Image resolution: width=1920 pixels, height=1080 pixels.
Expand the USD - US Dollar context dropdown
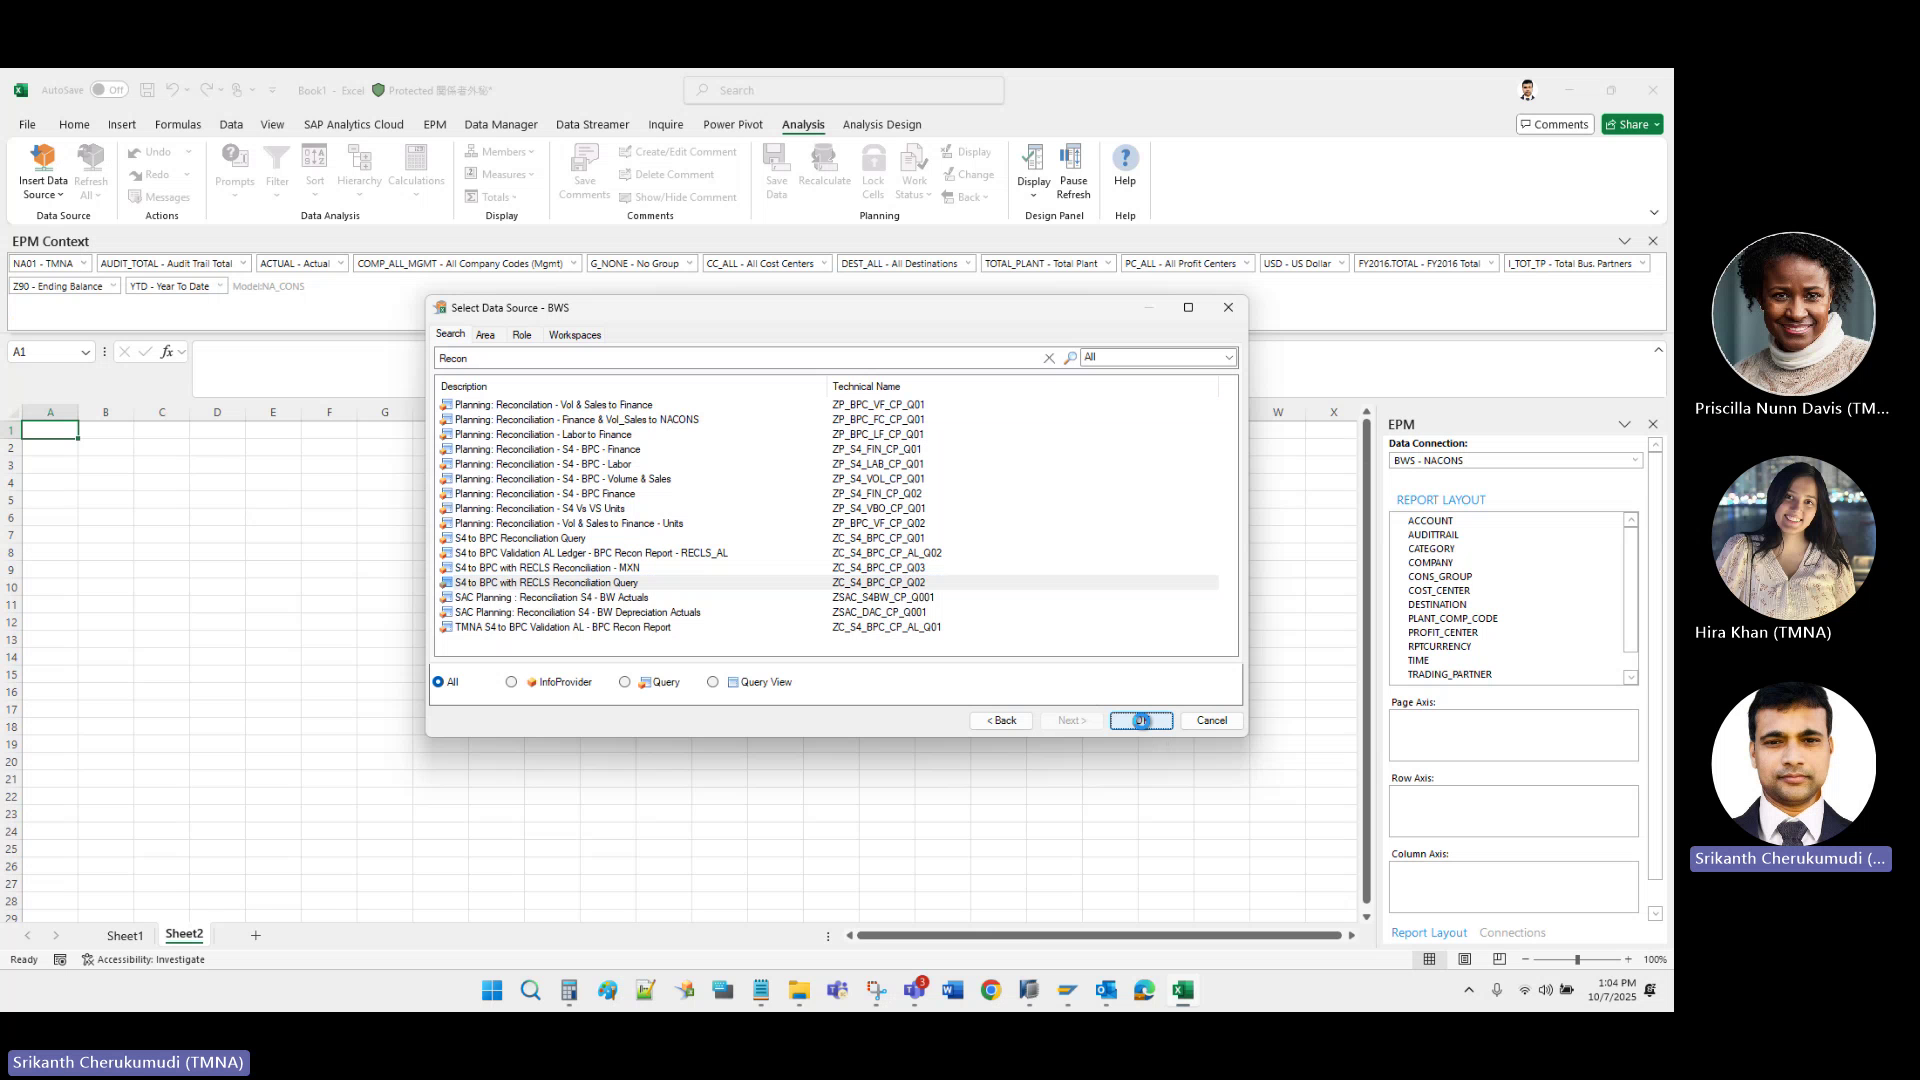(x=1343, y=263)
